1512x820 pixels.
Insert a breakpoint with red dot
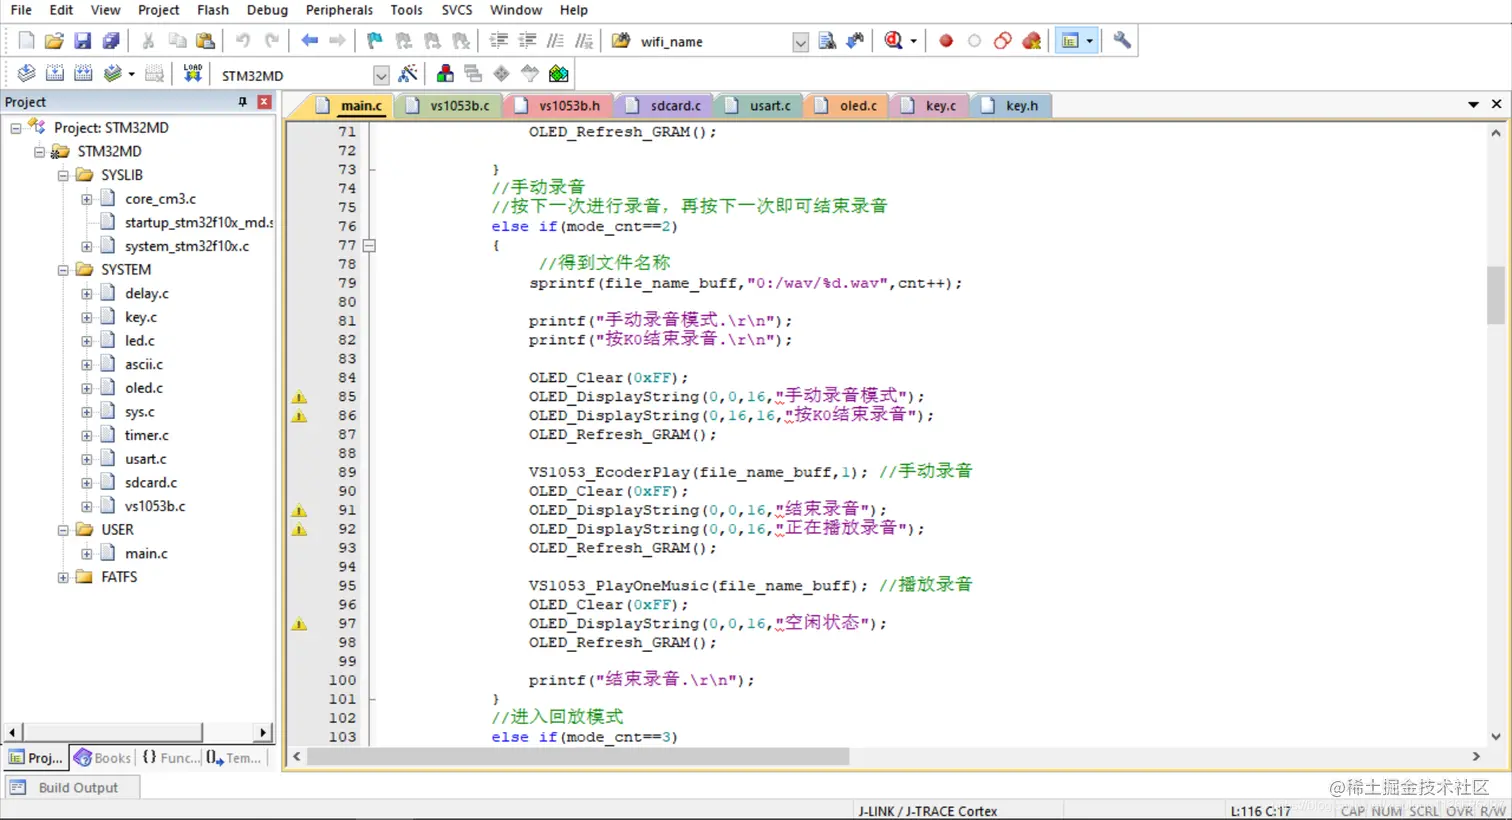946,41
